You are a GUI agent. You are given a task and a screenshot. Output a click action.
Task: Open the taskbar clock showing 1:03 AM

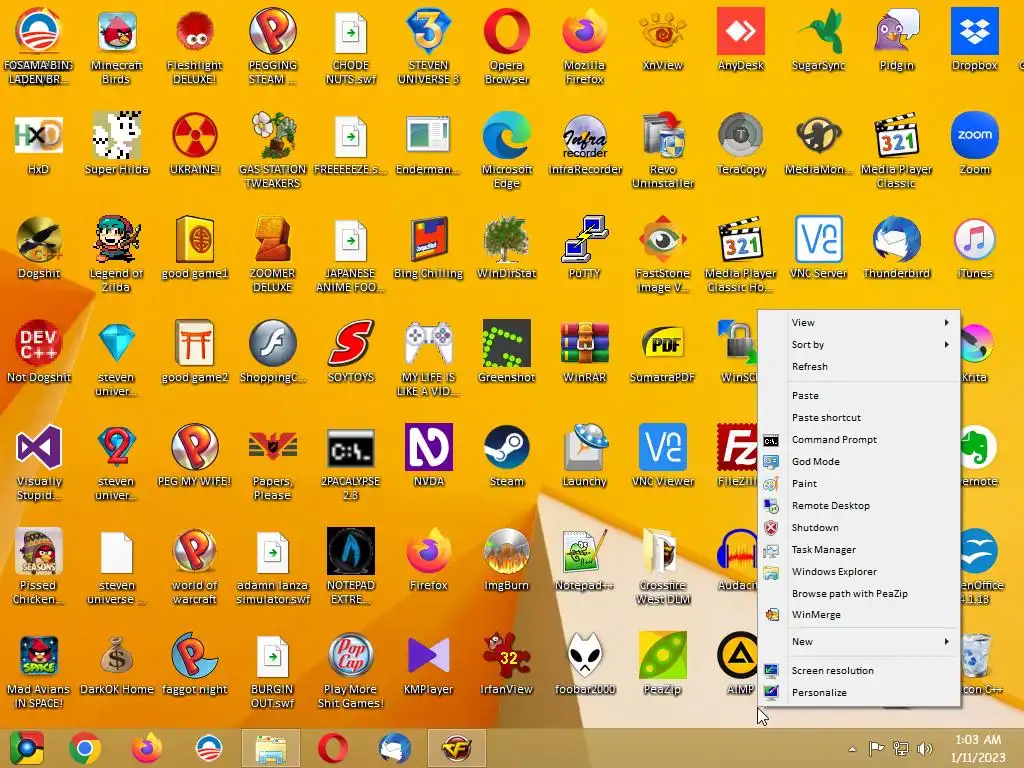[978, 748]
